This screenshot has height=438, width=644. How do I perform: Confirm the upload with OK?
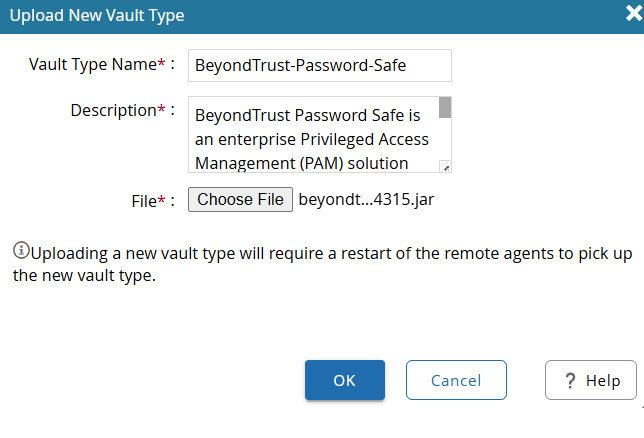point(345,380)
